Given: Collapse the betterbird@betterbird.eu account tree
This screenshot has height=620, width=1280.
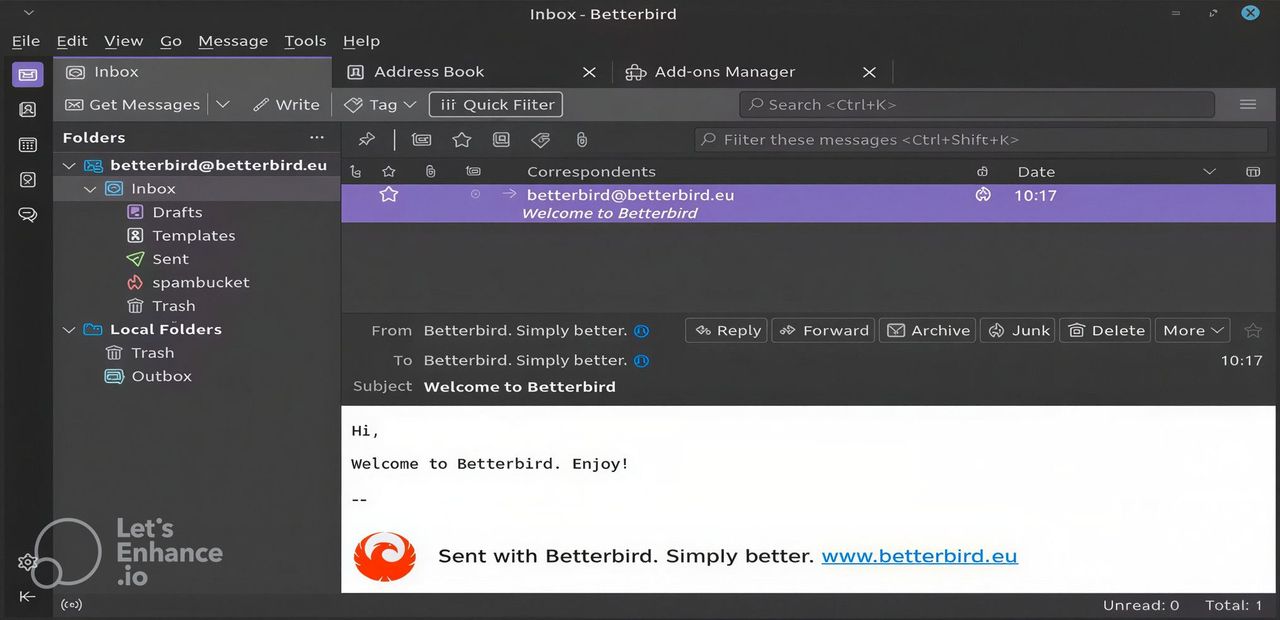Looking at the screenshot, I should 69,166.
